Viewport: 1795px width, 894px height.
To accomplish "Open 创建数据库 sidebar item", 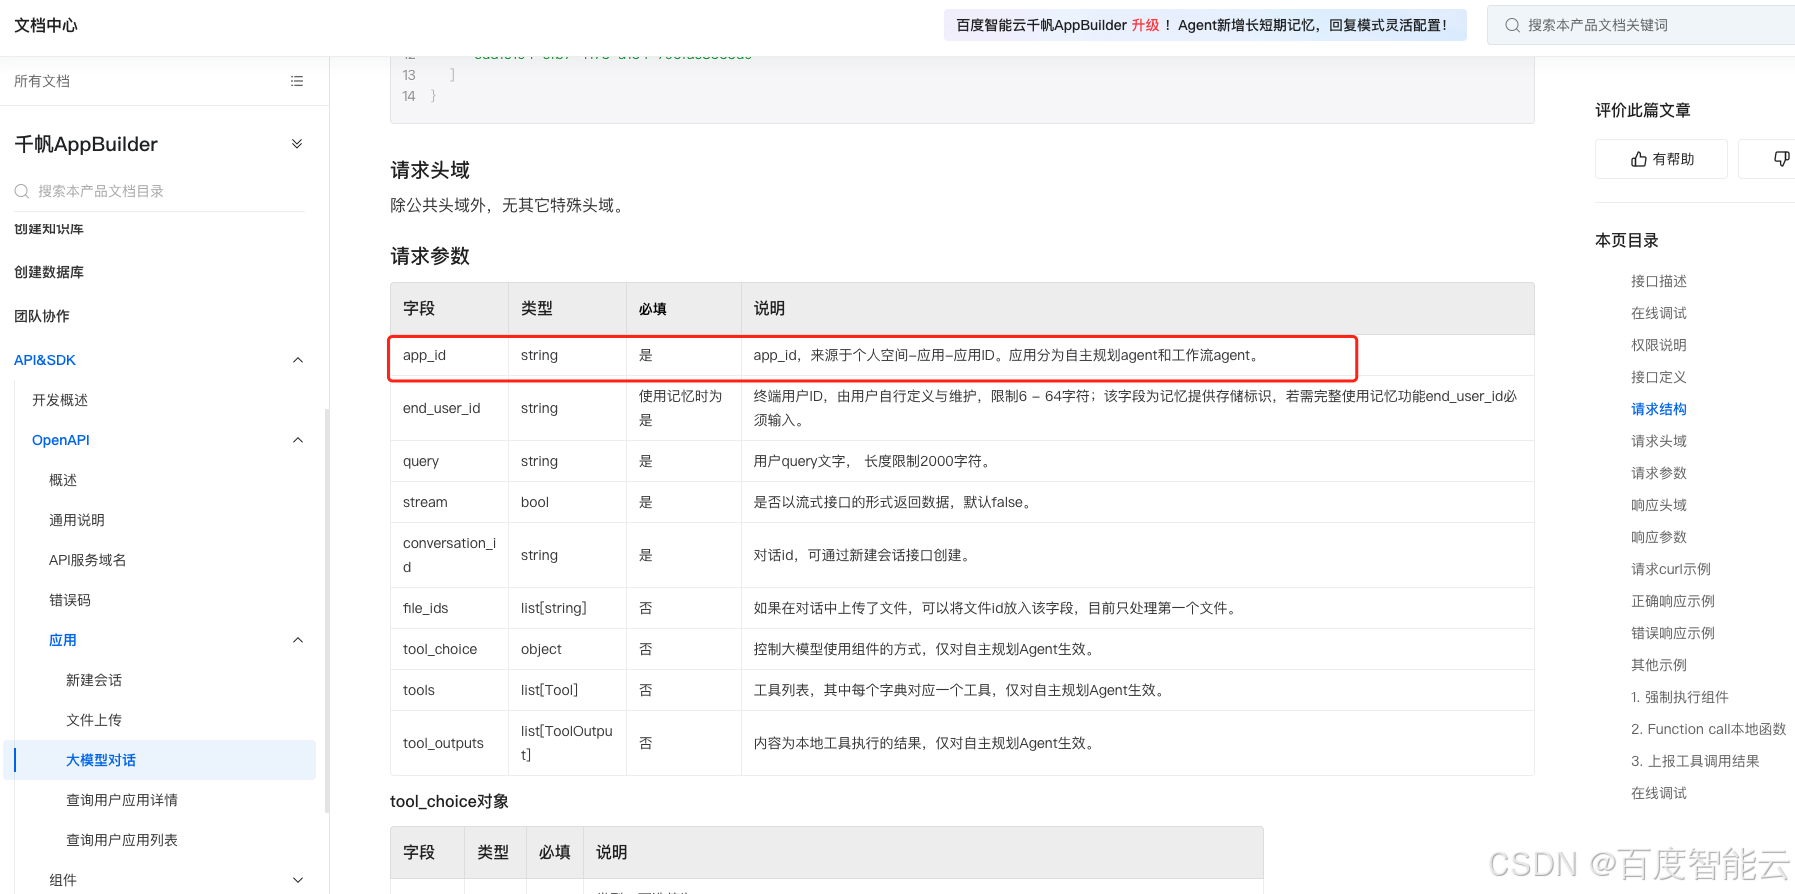I will click(49, 272).
